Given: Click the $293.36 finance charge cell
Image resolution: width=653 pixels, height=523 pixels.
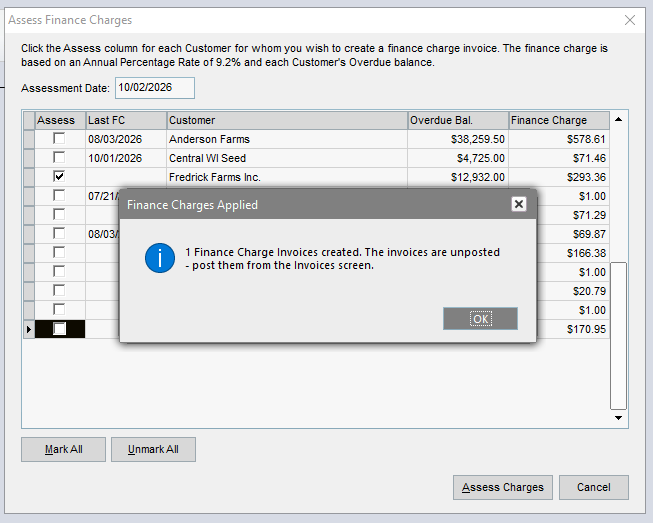Looking at the screenshot, I should click(x=559, y=177).
